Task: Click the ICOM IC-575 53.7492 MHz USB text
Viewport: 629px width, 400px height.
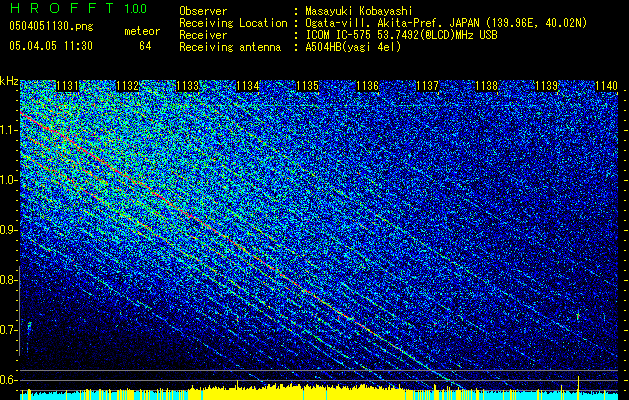Action: click(x=401, y=35)
